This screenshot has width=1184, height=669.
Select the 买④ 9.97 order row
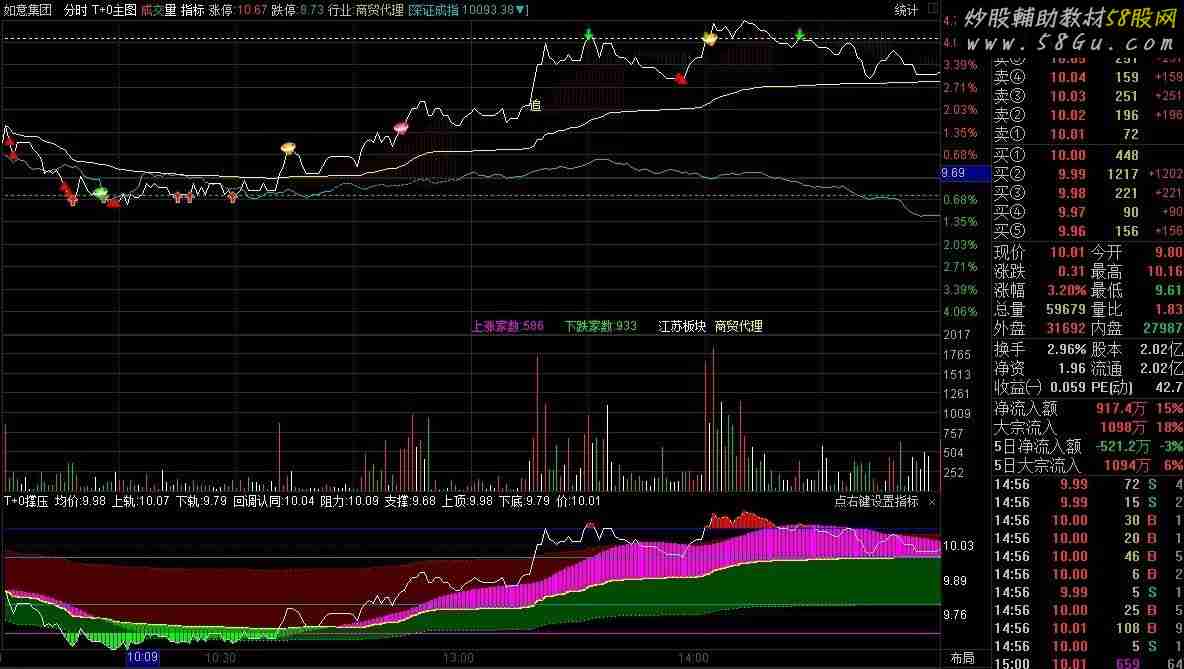(1087, 212)
